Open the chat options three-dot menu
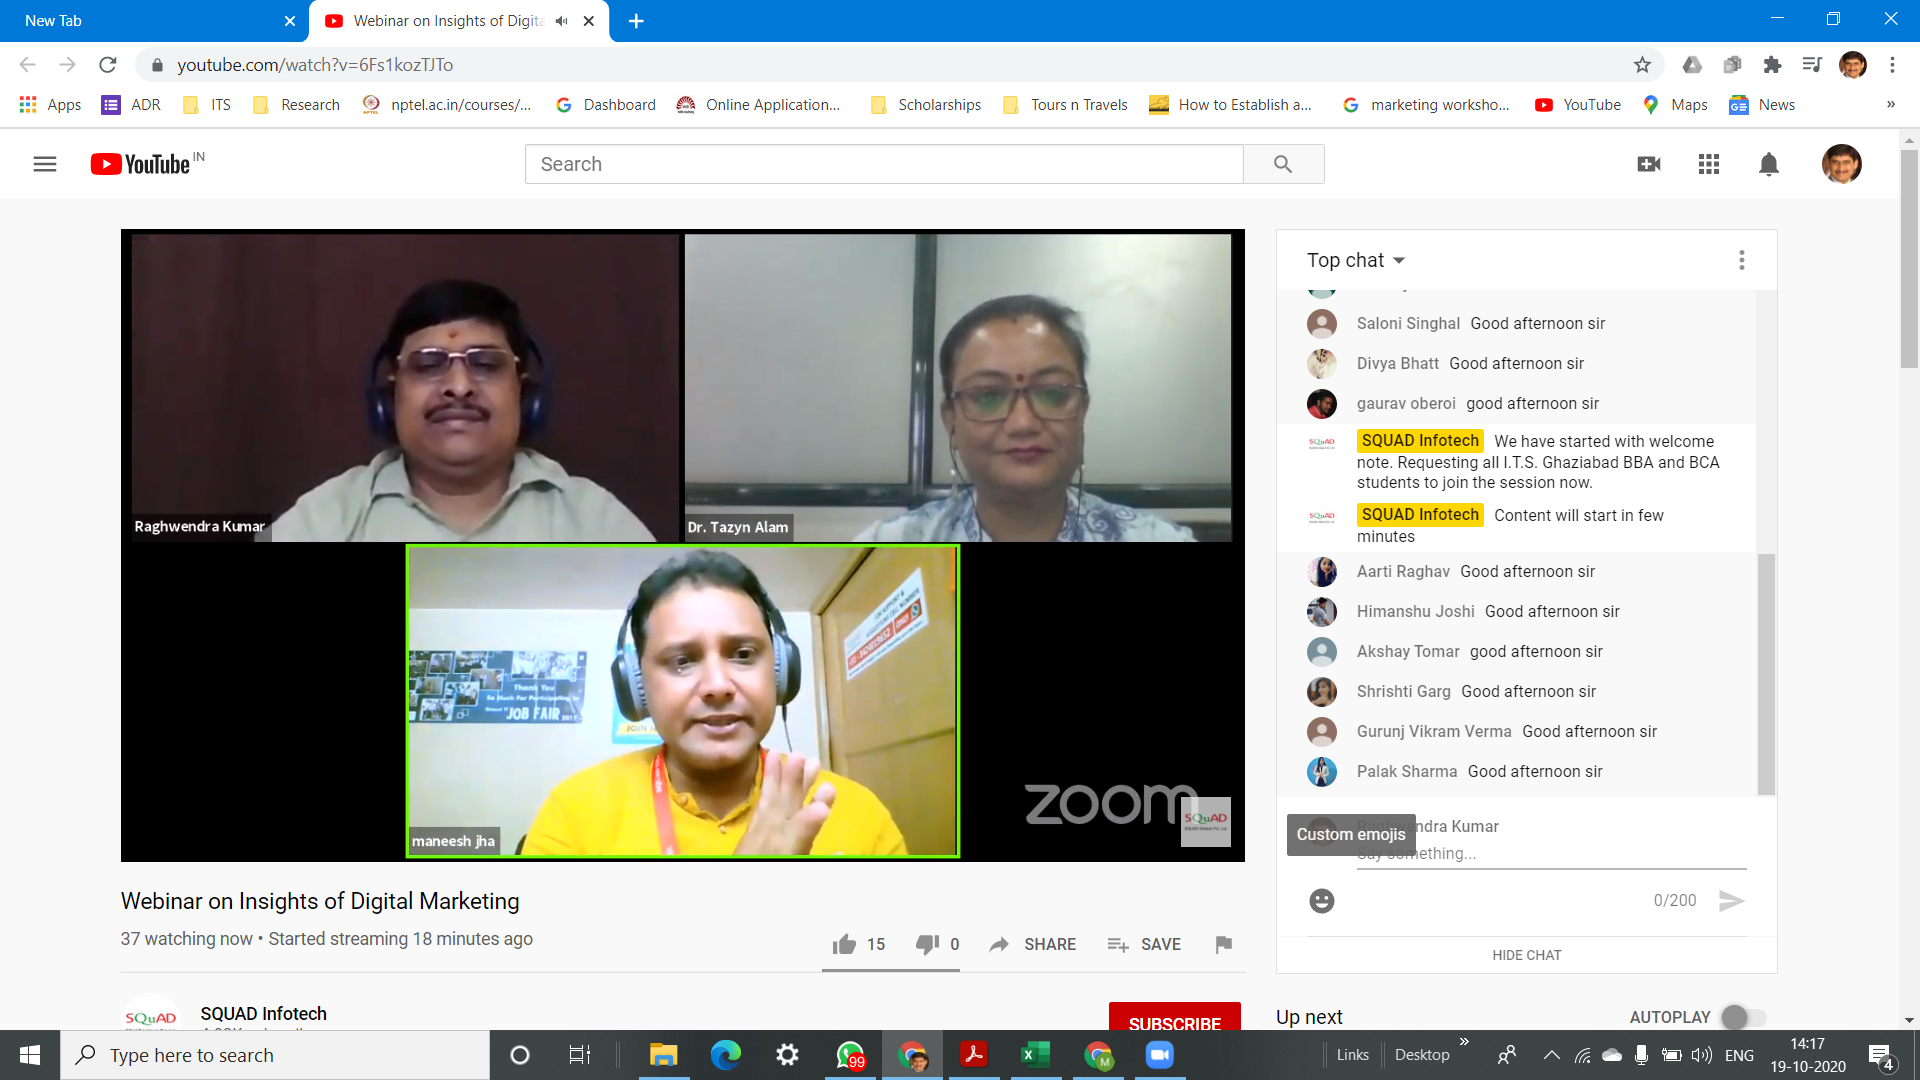The image size is (1920, 1080). [x=1742, y=260]
